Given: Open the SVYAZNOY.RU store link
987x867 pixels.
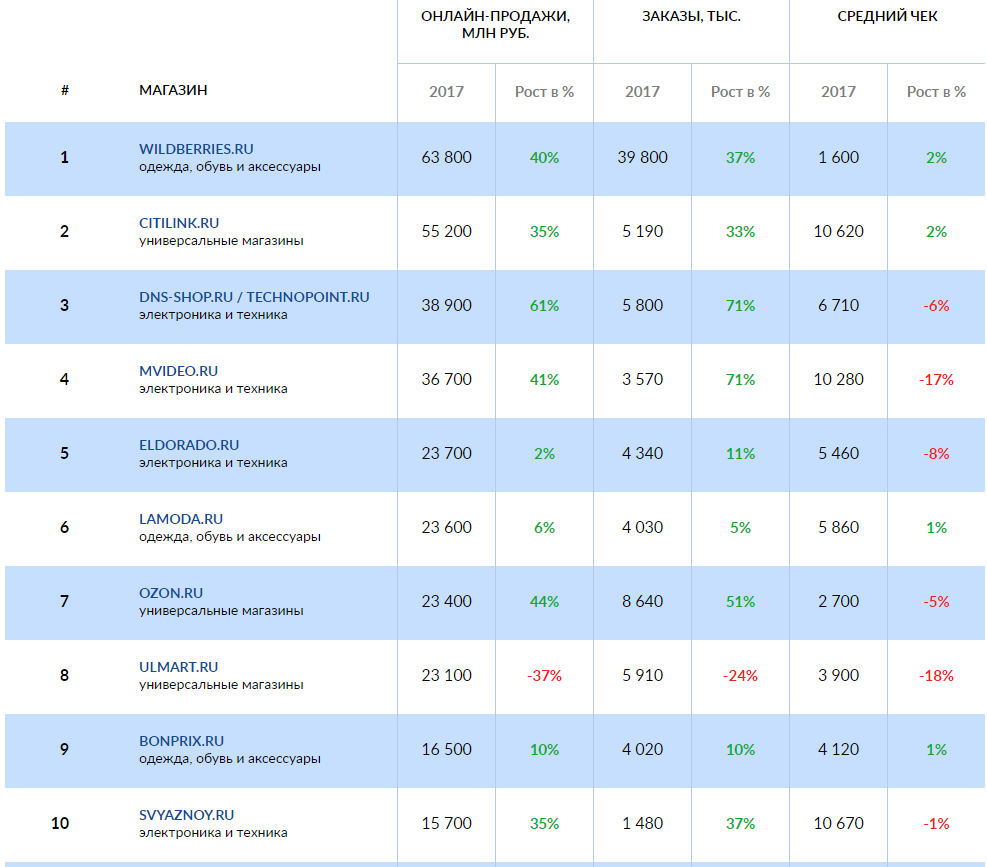Looking at the screenshot, I should [186, 815].
